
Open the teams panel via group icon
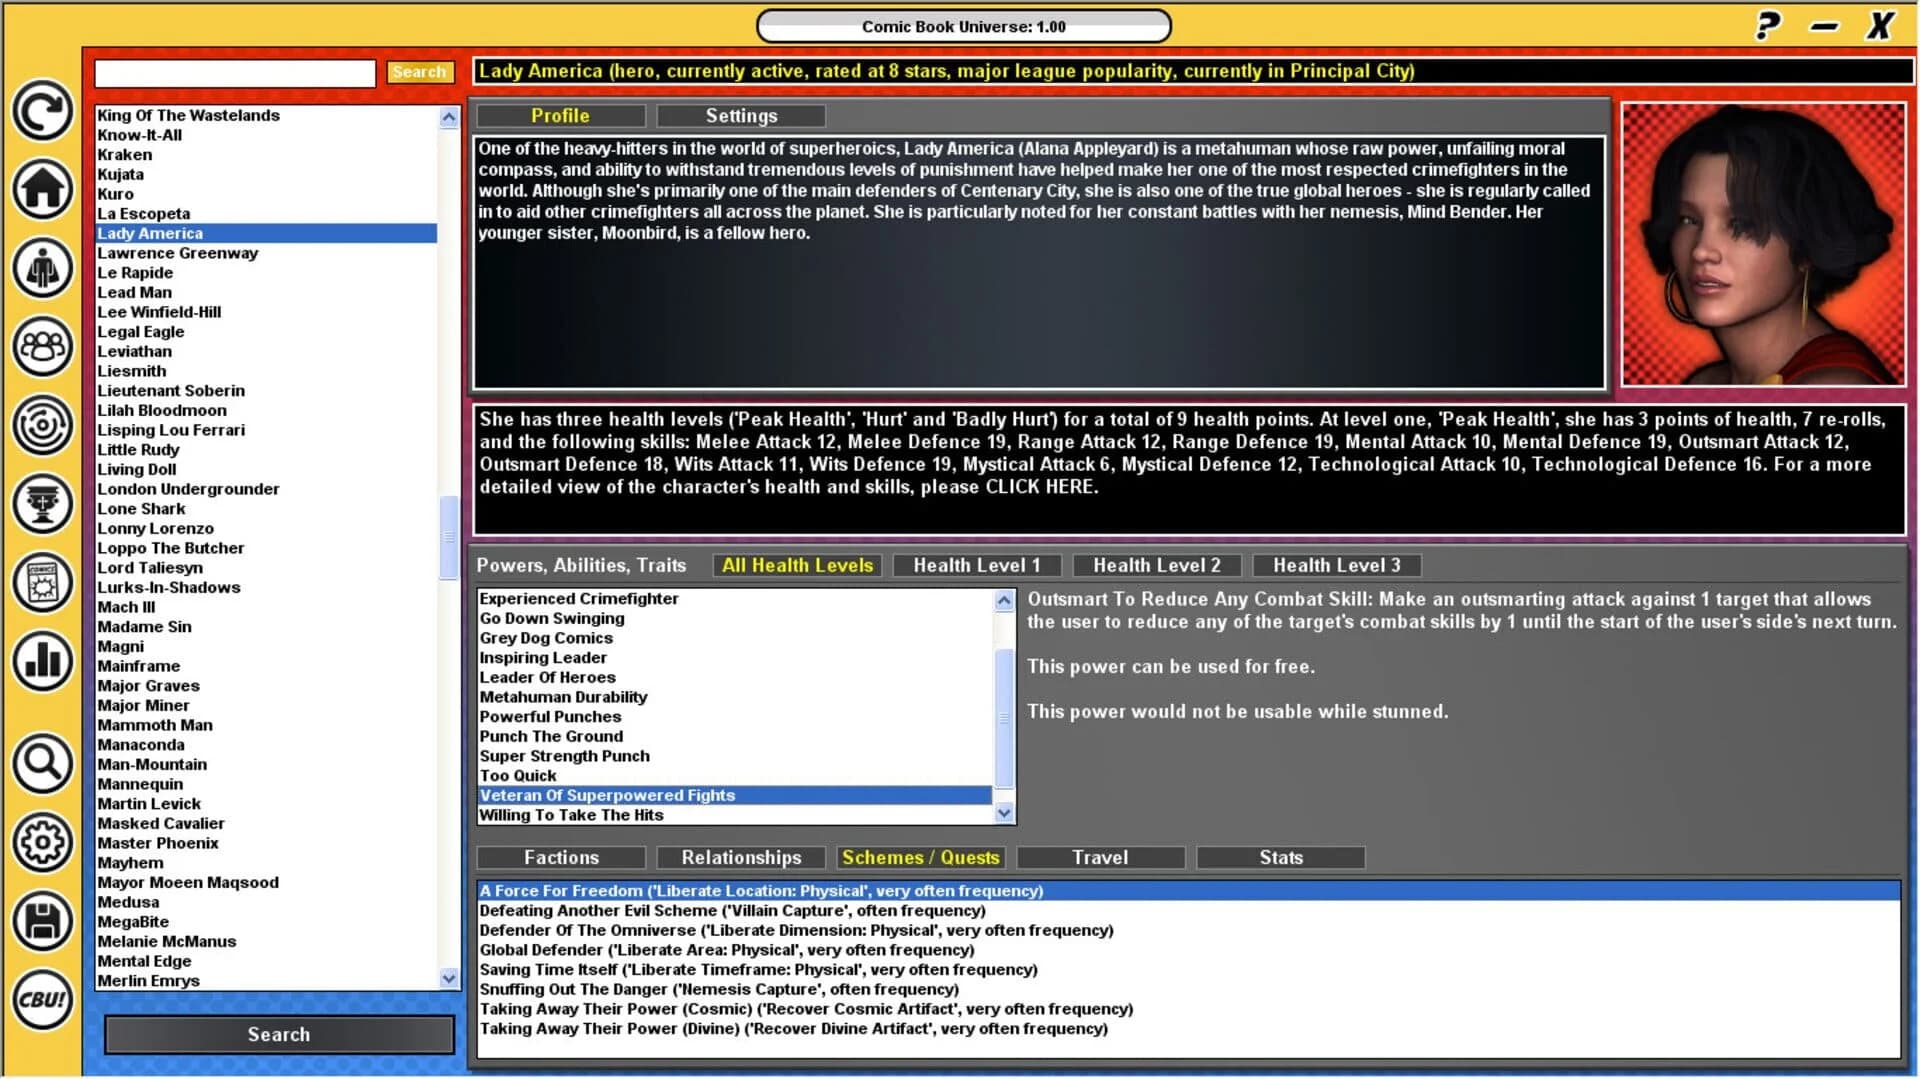(42, 346)
